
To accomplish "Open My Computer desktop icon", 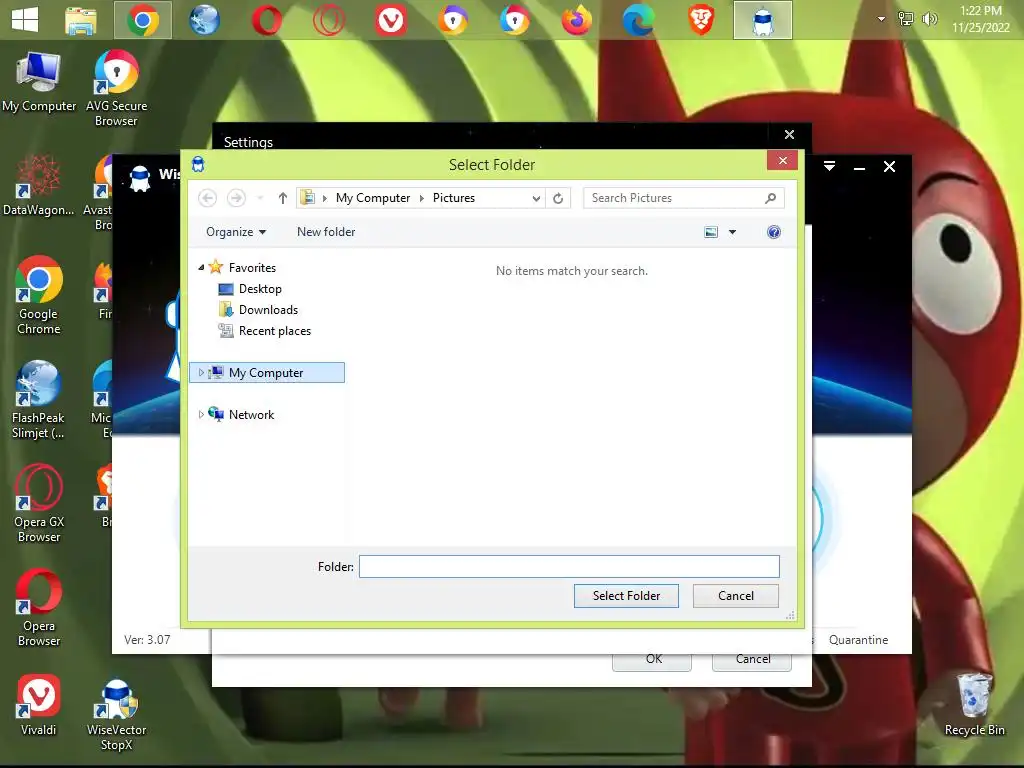I will [x=39, y=81].
